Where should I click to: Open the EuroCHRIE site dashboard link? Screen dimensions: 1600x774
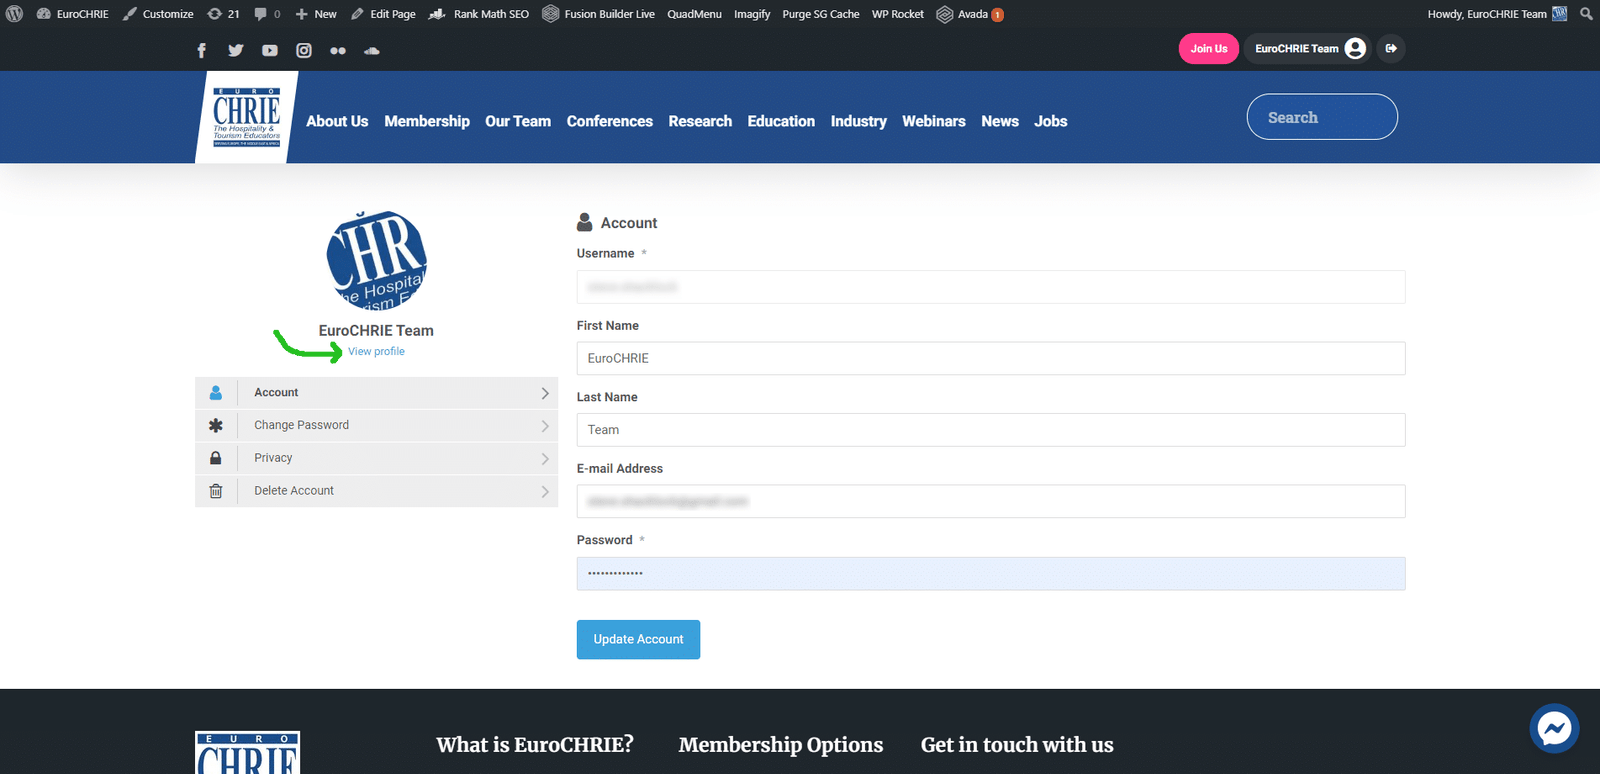click(73, 14)
